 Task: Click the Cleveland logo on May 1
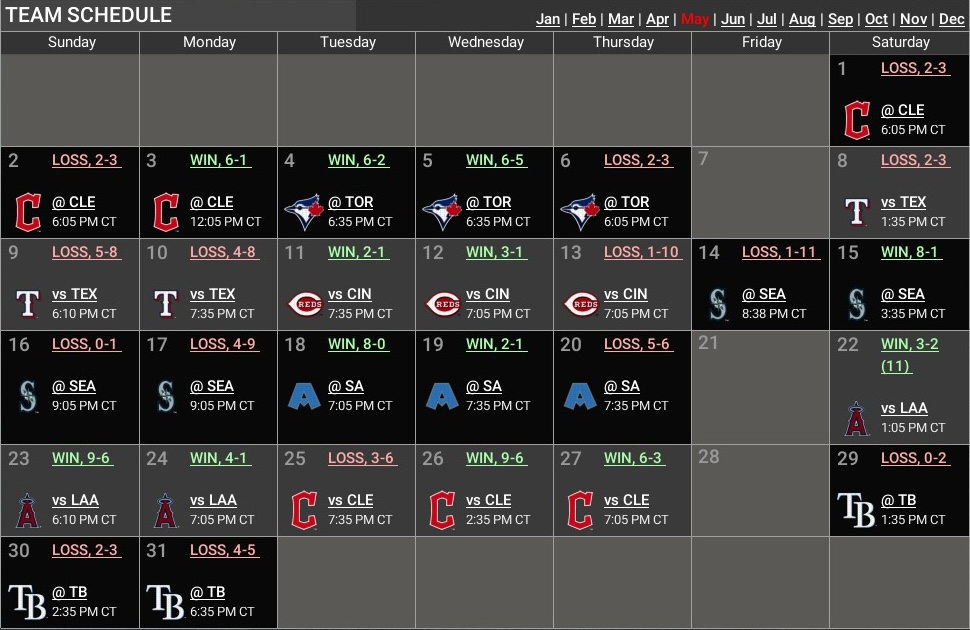pos(857,120)
